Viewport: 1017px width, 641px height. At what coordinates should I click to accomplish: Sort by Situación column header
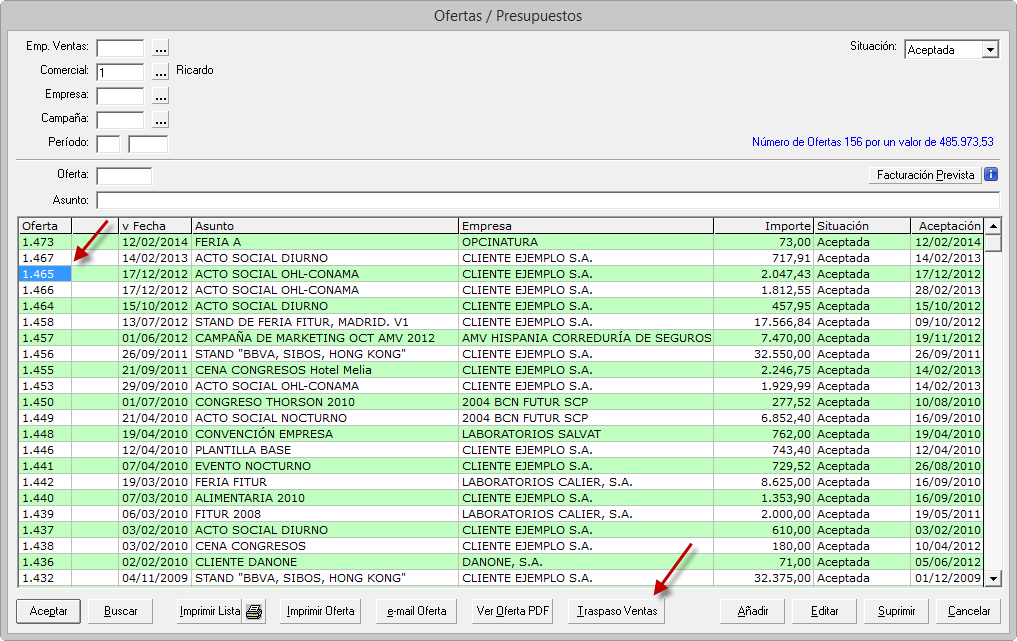click(862, 226)
